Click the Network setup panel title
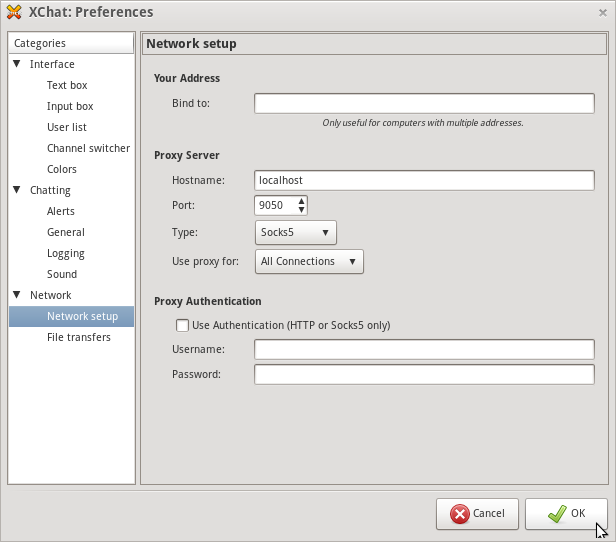616x542 pixels. pos(191,44)
